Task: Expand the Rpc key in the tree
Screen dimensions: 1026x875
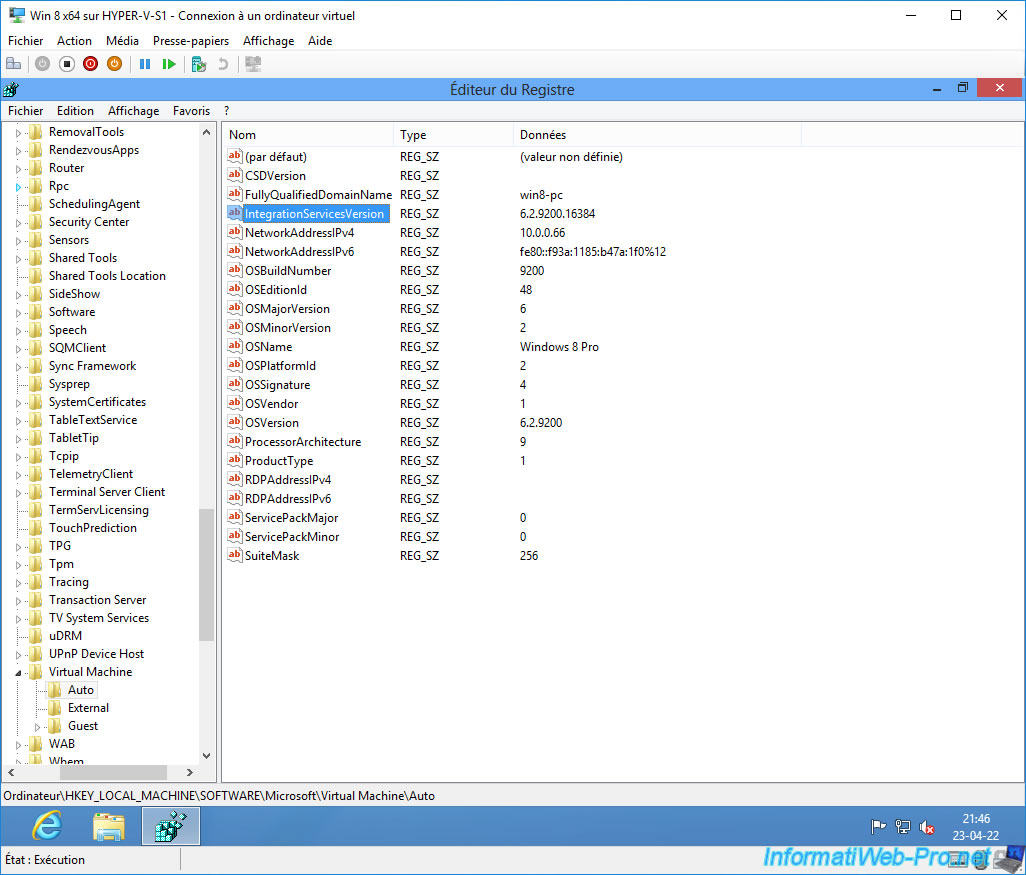Action: pos(18,187)
